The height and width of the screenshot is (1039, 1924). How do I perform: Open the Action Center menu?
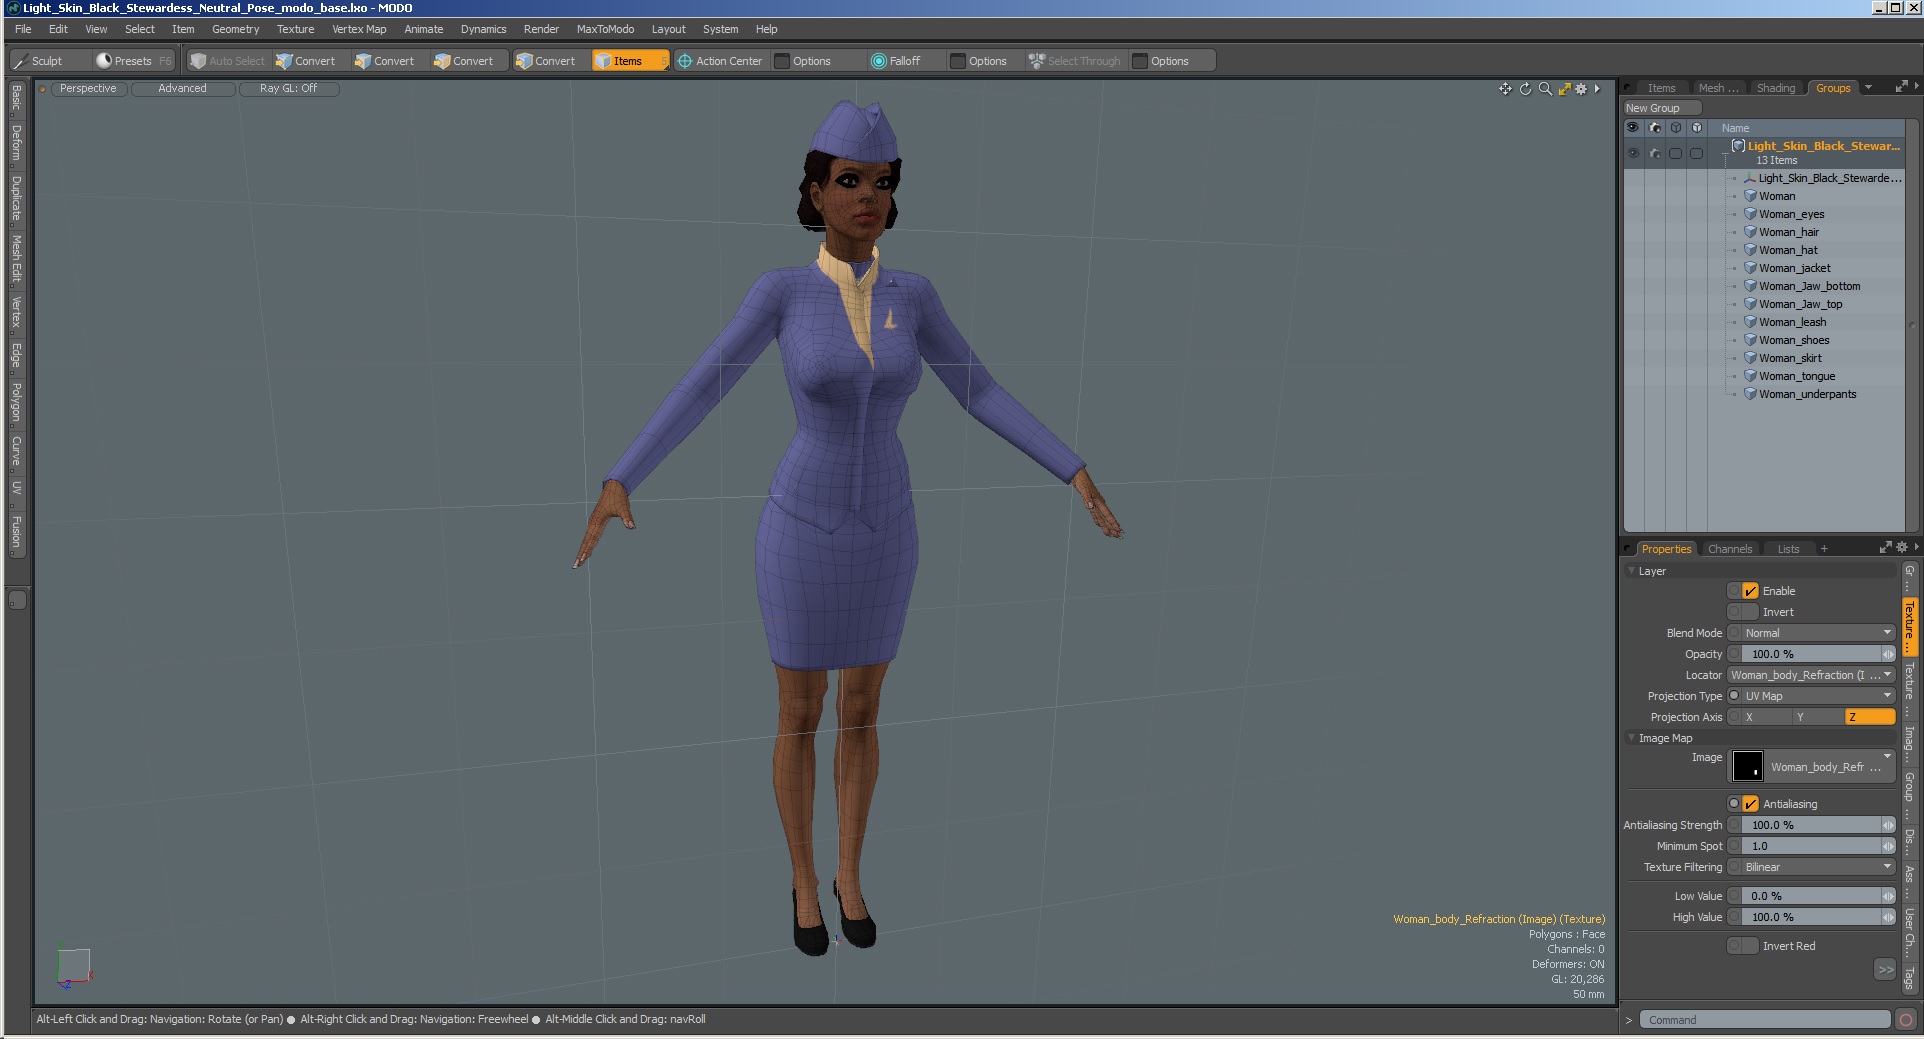721,61
